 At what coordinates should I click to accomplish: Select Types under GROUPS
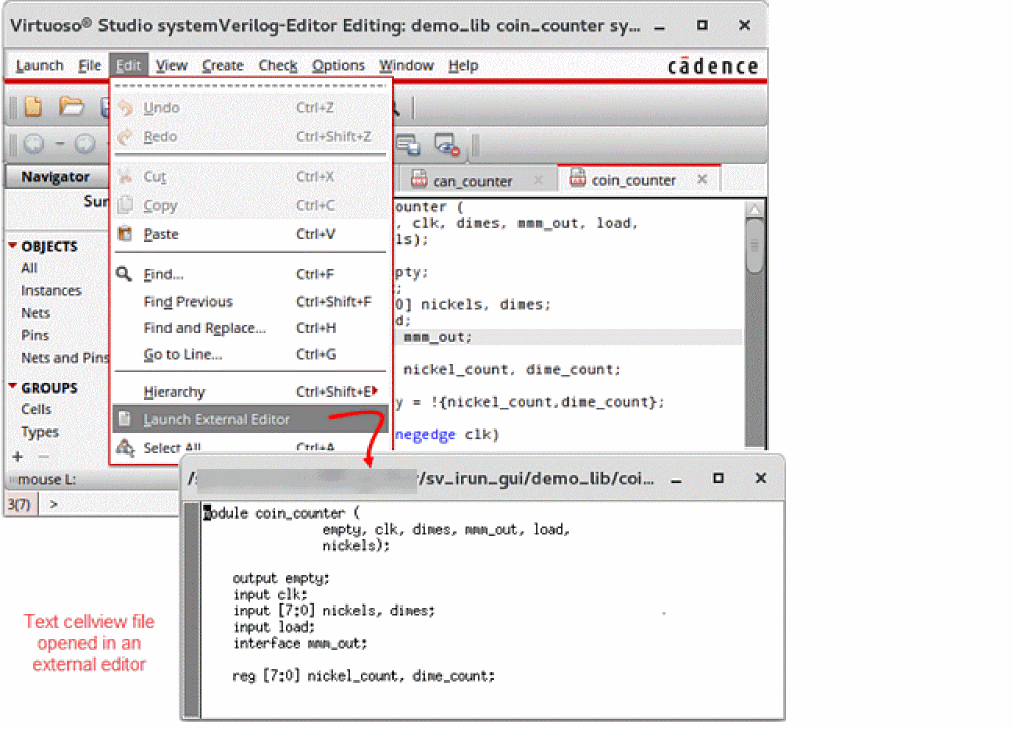(x=39, y=432)
